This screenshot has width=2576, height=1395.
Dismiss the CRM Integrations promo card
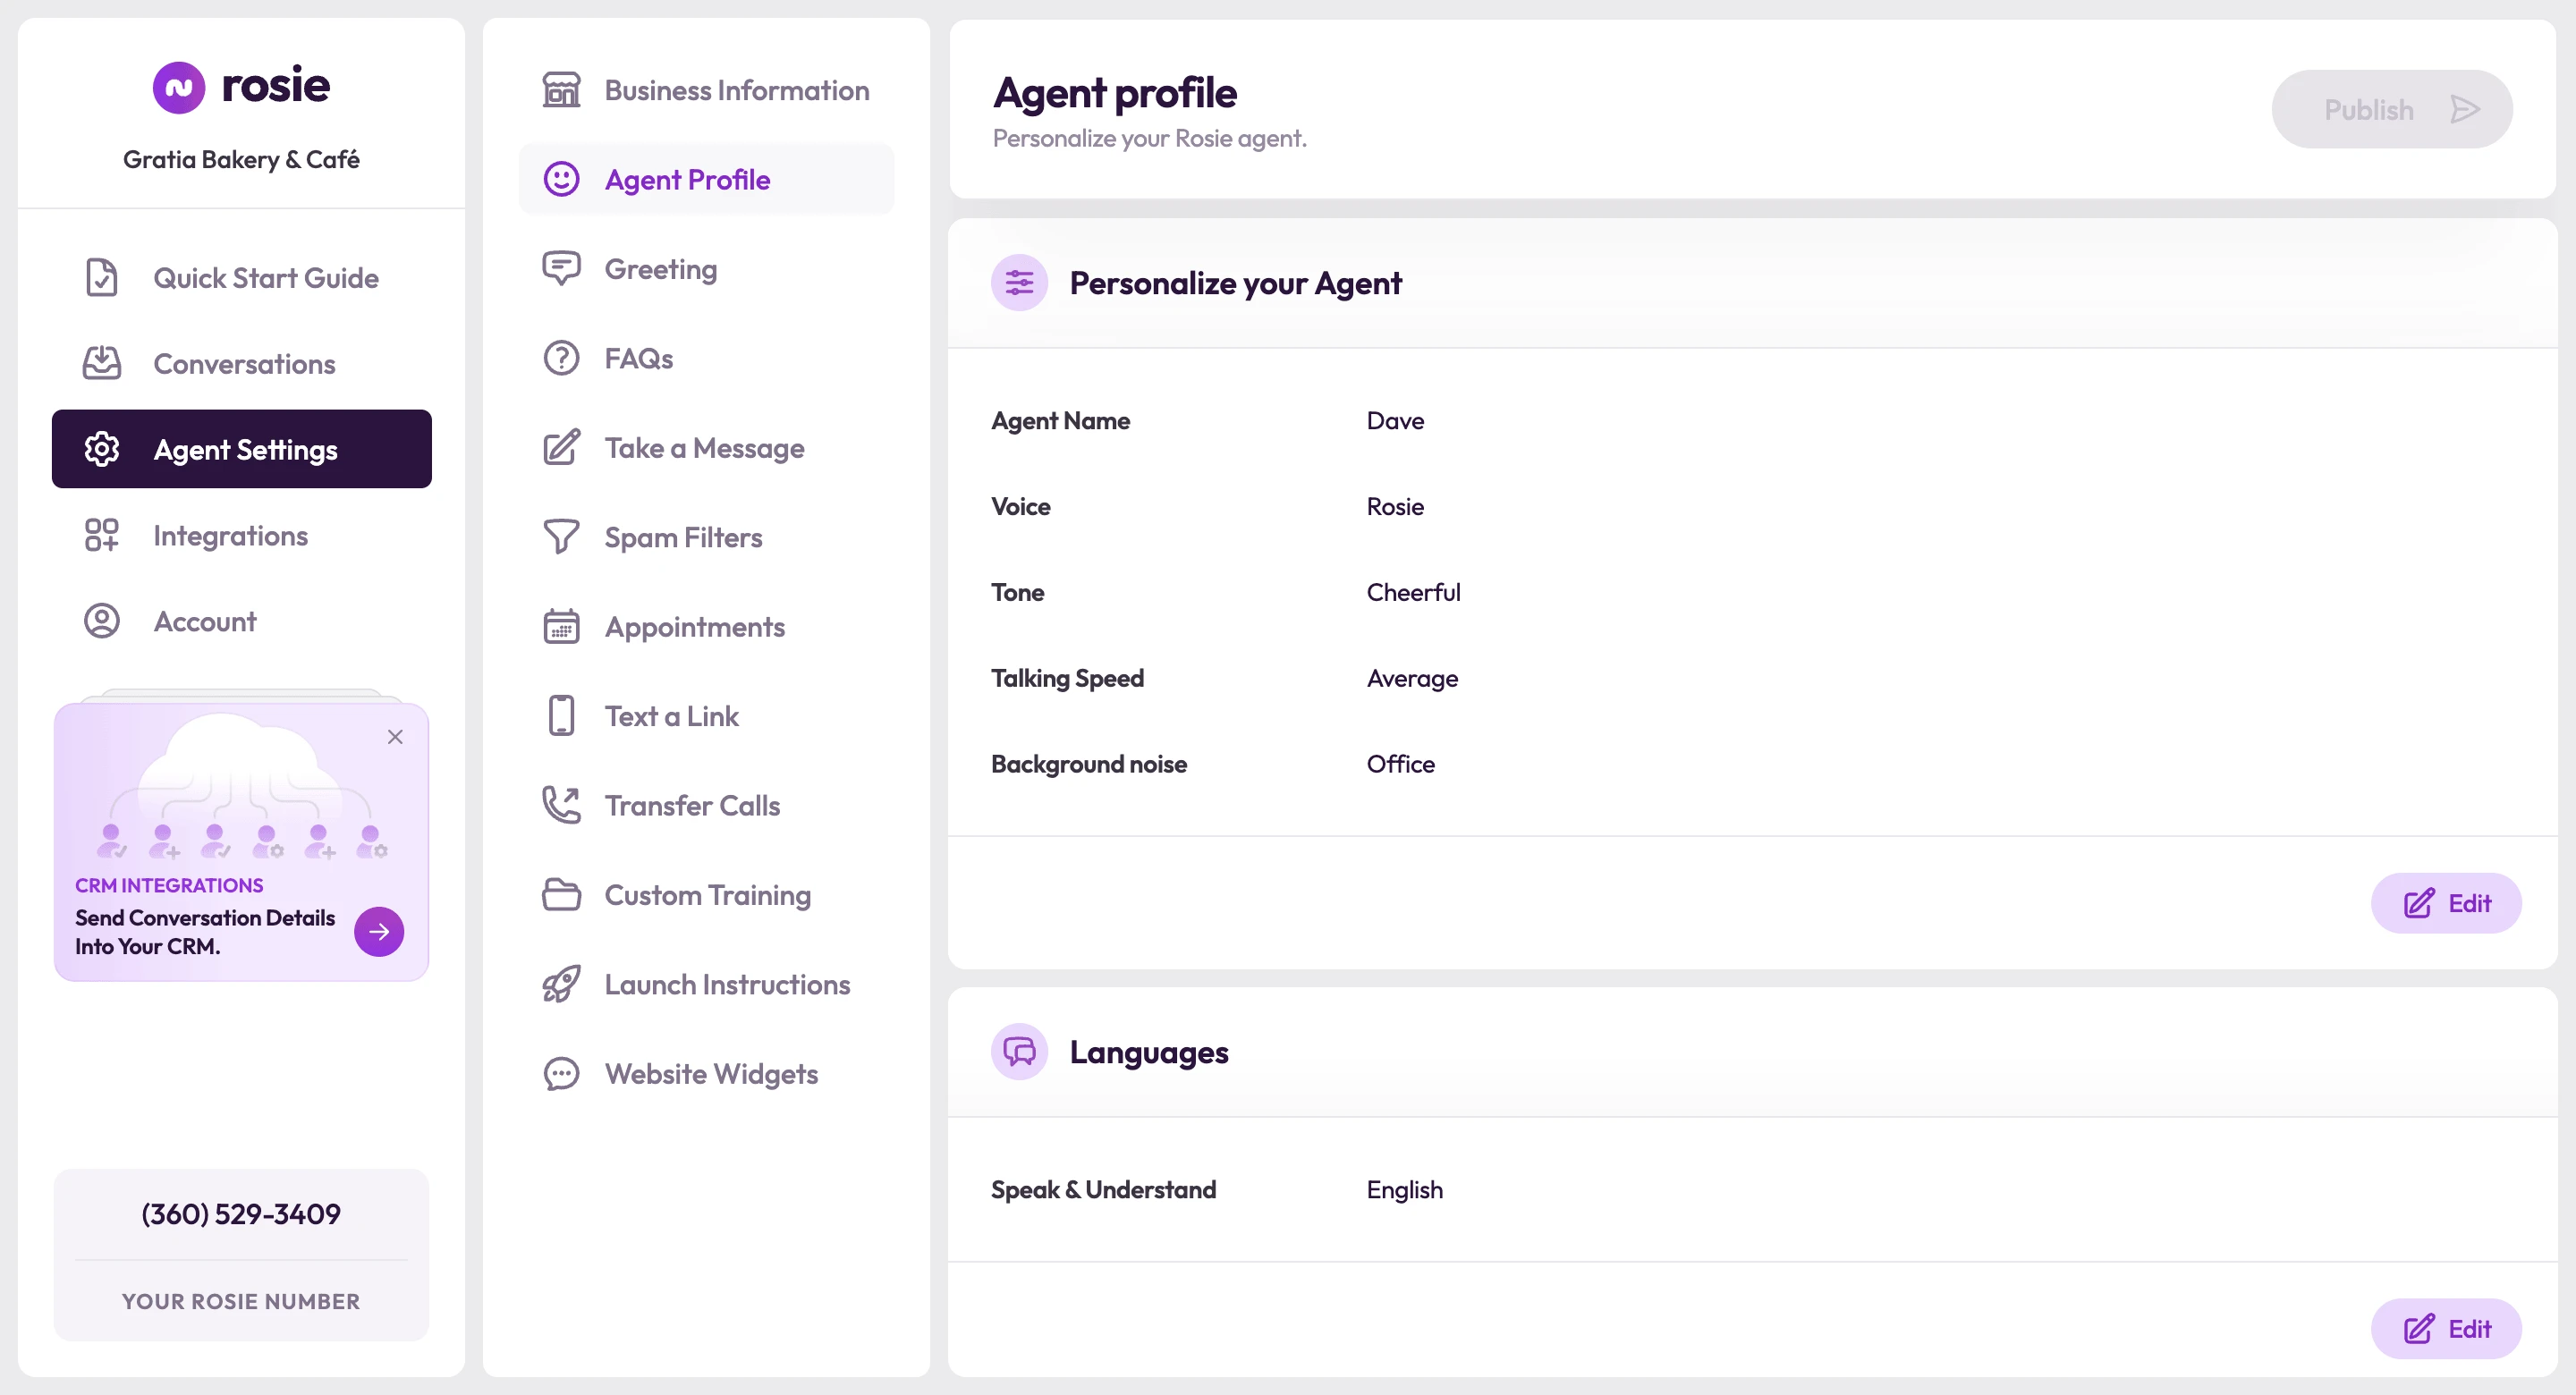pos(395,737)
